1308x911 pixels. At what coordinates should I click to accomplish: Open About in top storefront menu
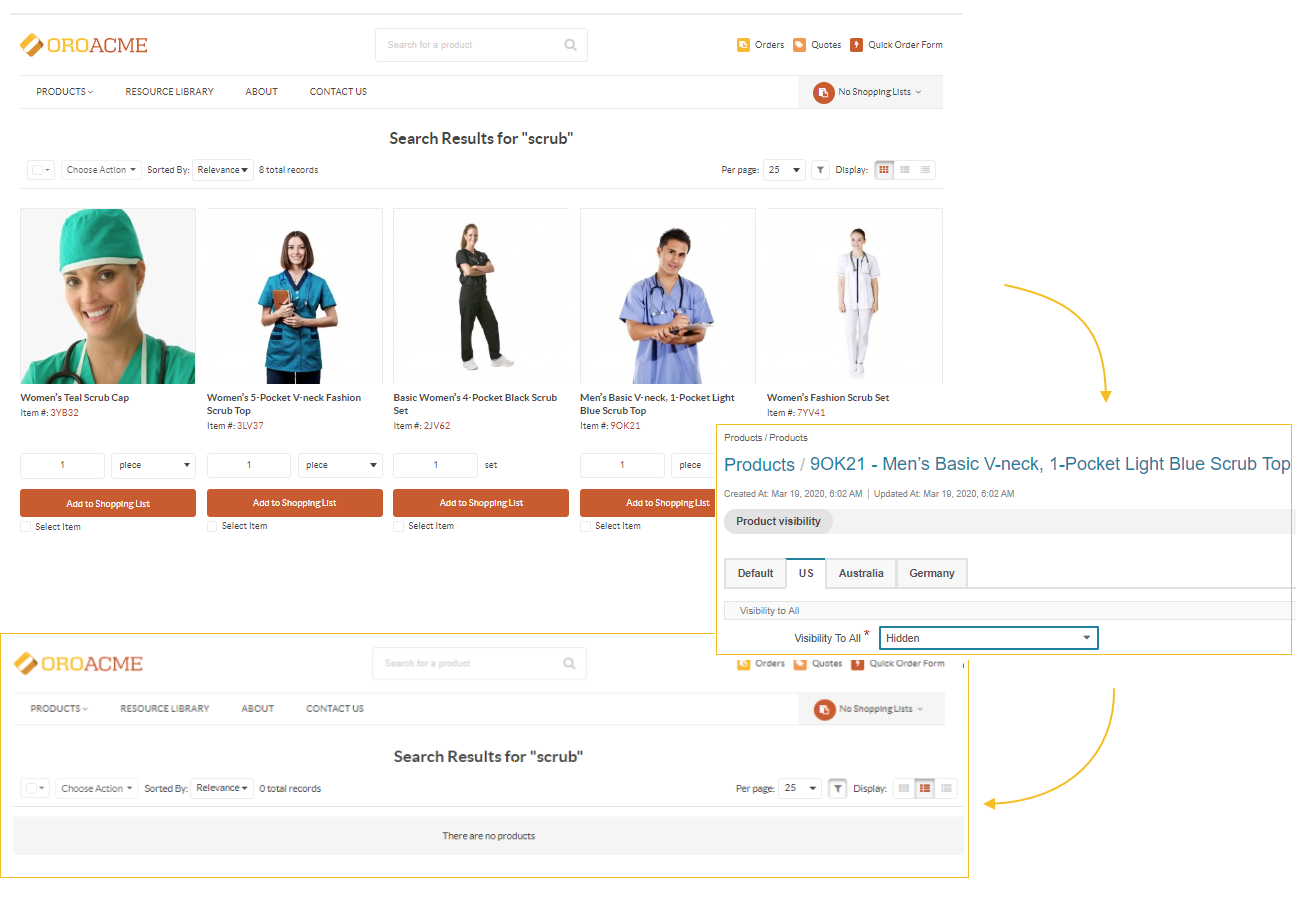262,92
